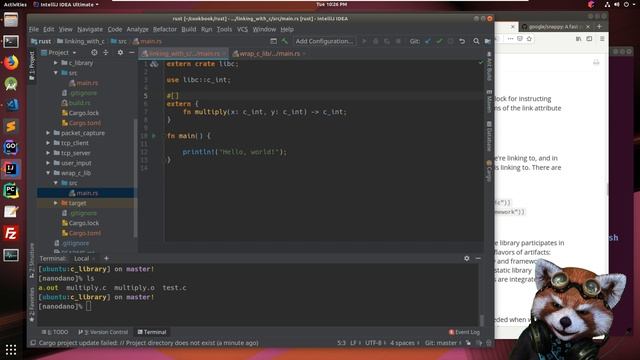Add a new terminal session with plus icon
This screenshot has height=360, width=640.
106,258
